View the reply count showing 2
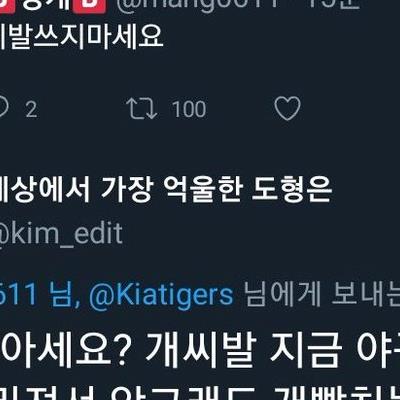The height and width of the screenshot is (400, 400). 31,109
